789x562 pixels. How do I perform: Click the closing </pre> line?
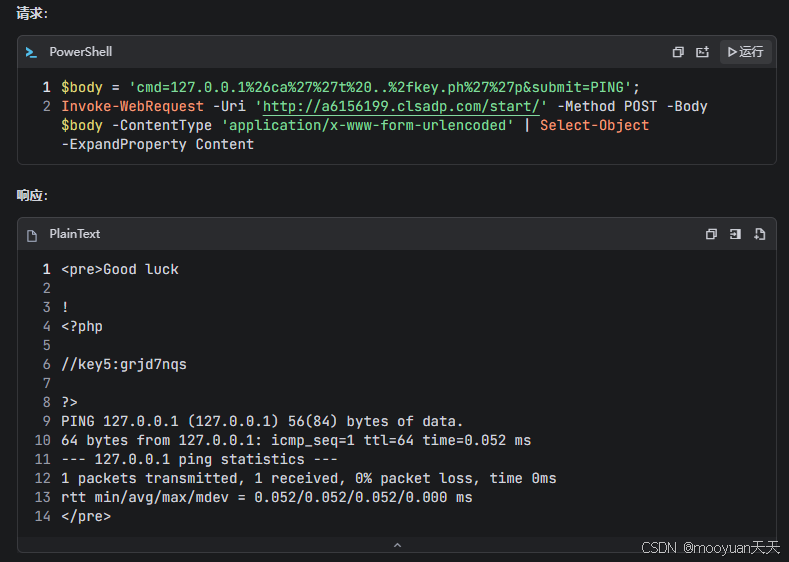pyautogui.click(x=86, y=516)
